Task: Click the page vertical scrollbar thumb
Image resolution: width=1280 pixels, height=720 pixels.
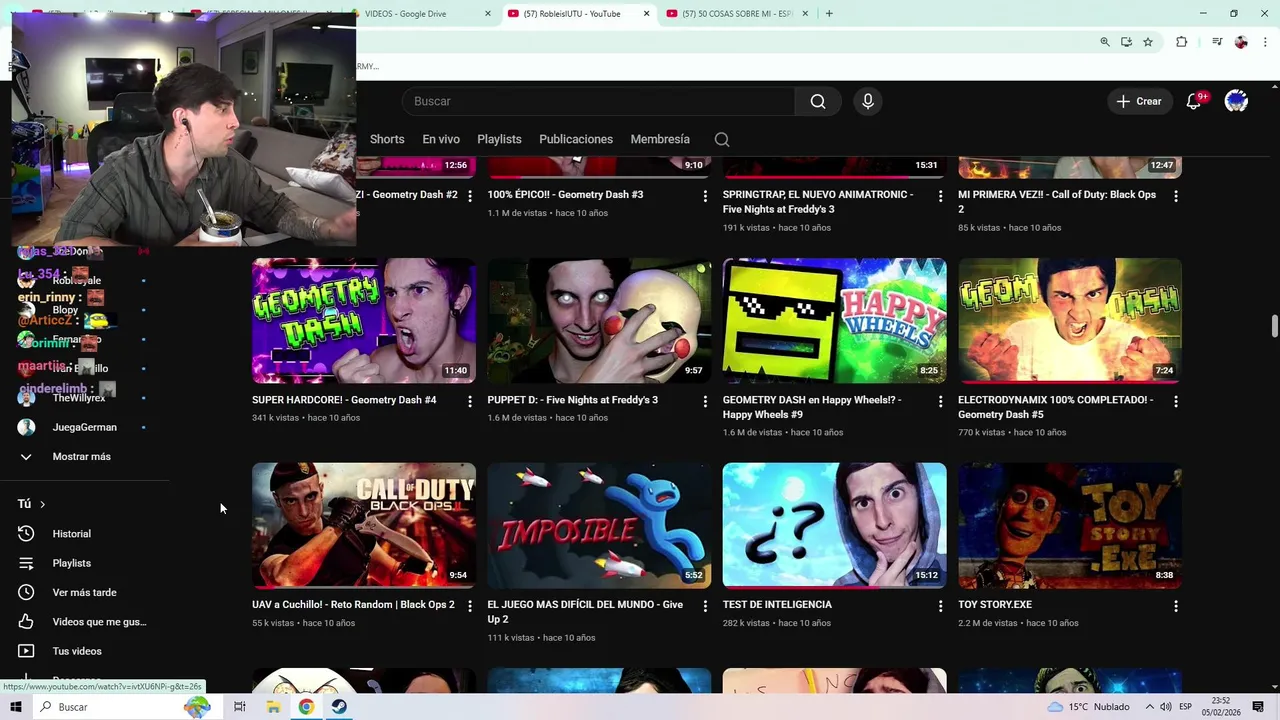Action: coord(1274,327)
